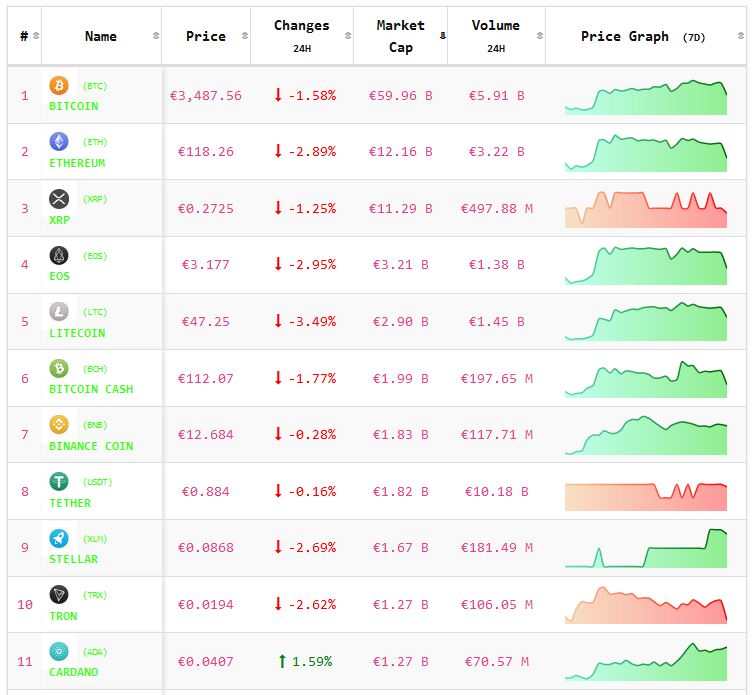The image size is (755, 695).
Task: Click Tether 7-day red price graph
Action: [x=645, y=494]
